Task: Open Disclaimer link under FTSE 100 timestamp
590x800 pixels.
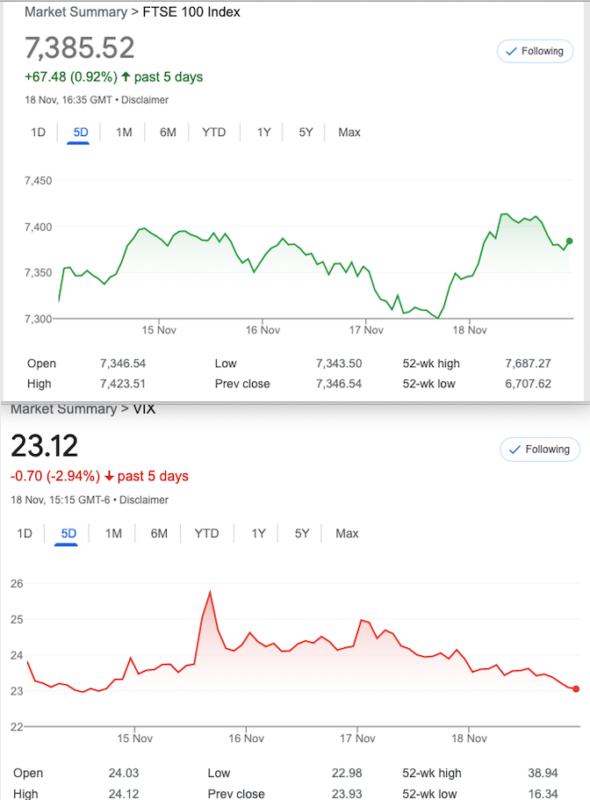Action: [145, 100]
